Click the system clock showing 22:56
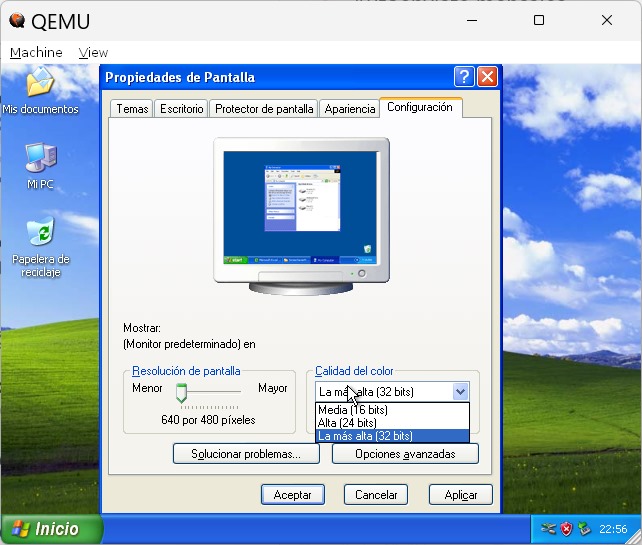Image resolution: width=642 pixels, height=545 pixels. [x=613, y=529]
